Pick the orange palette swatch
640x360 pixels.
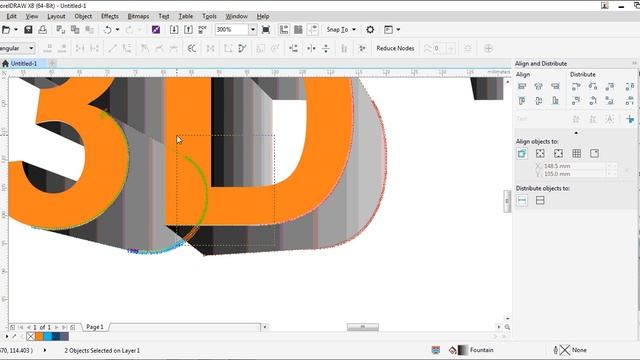point(39,336)
